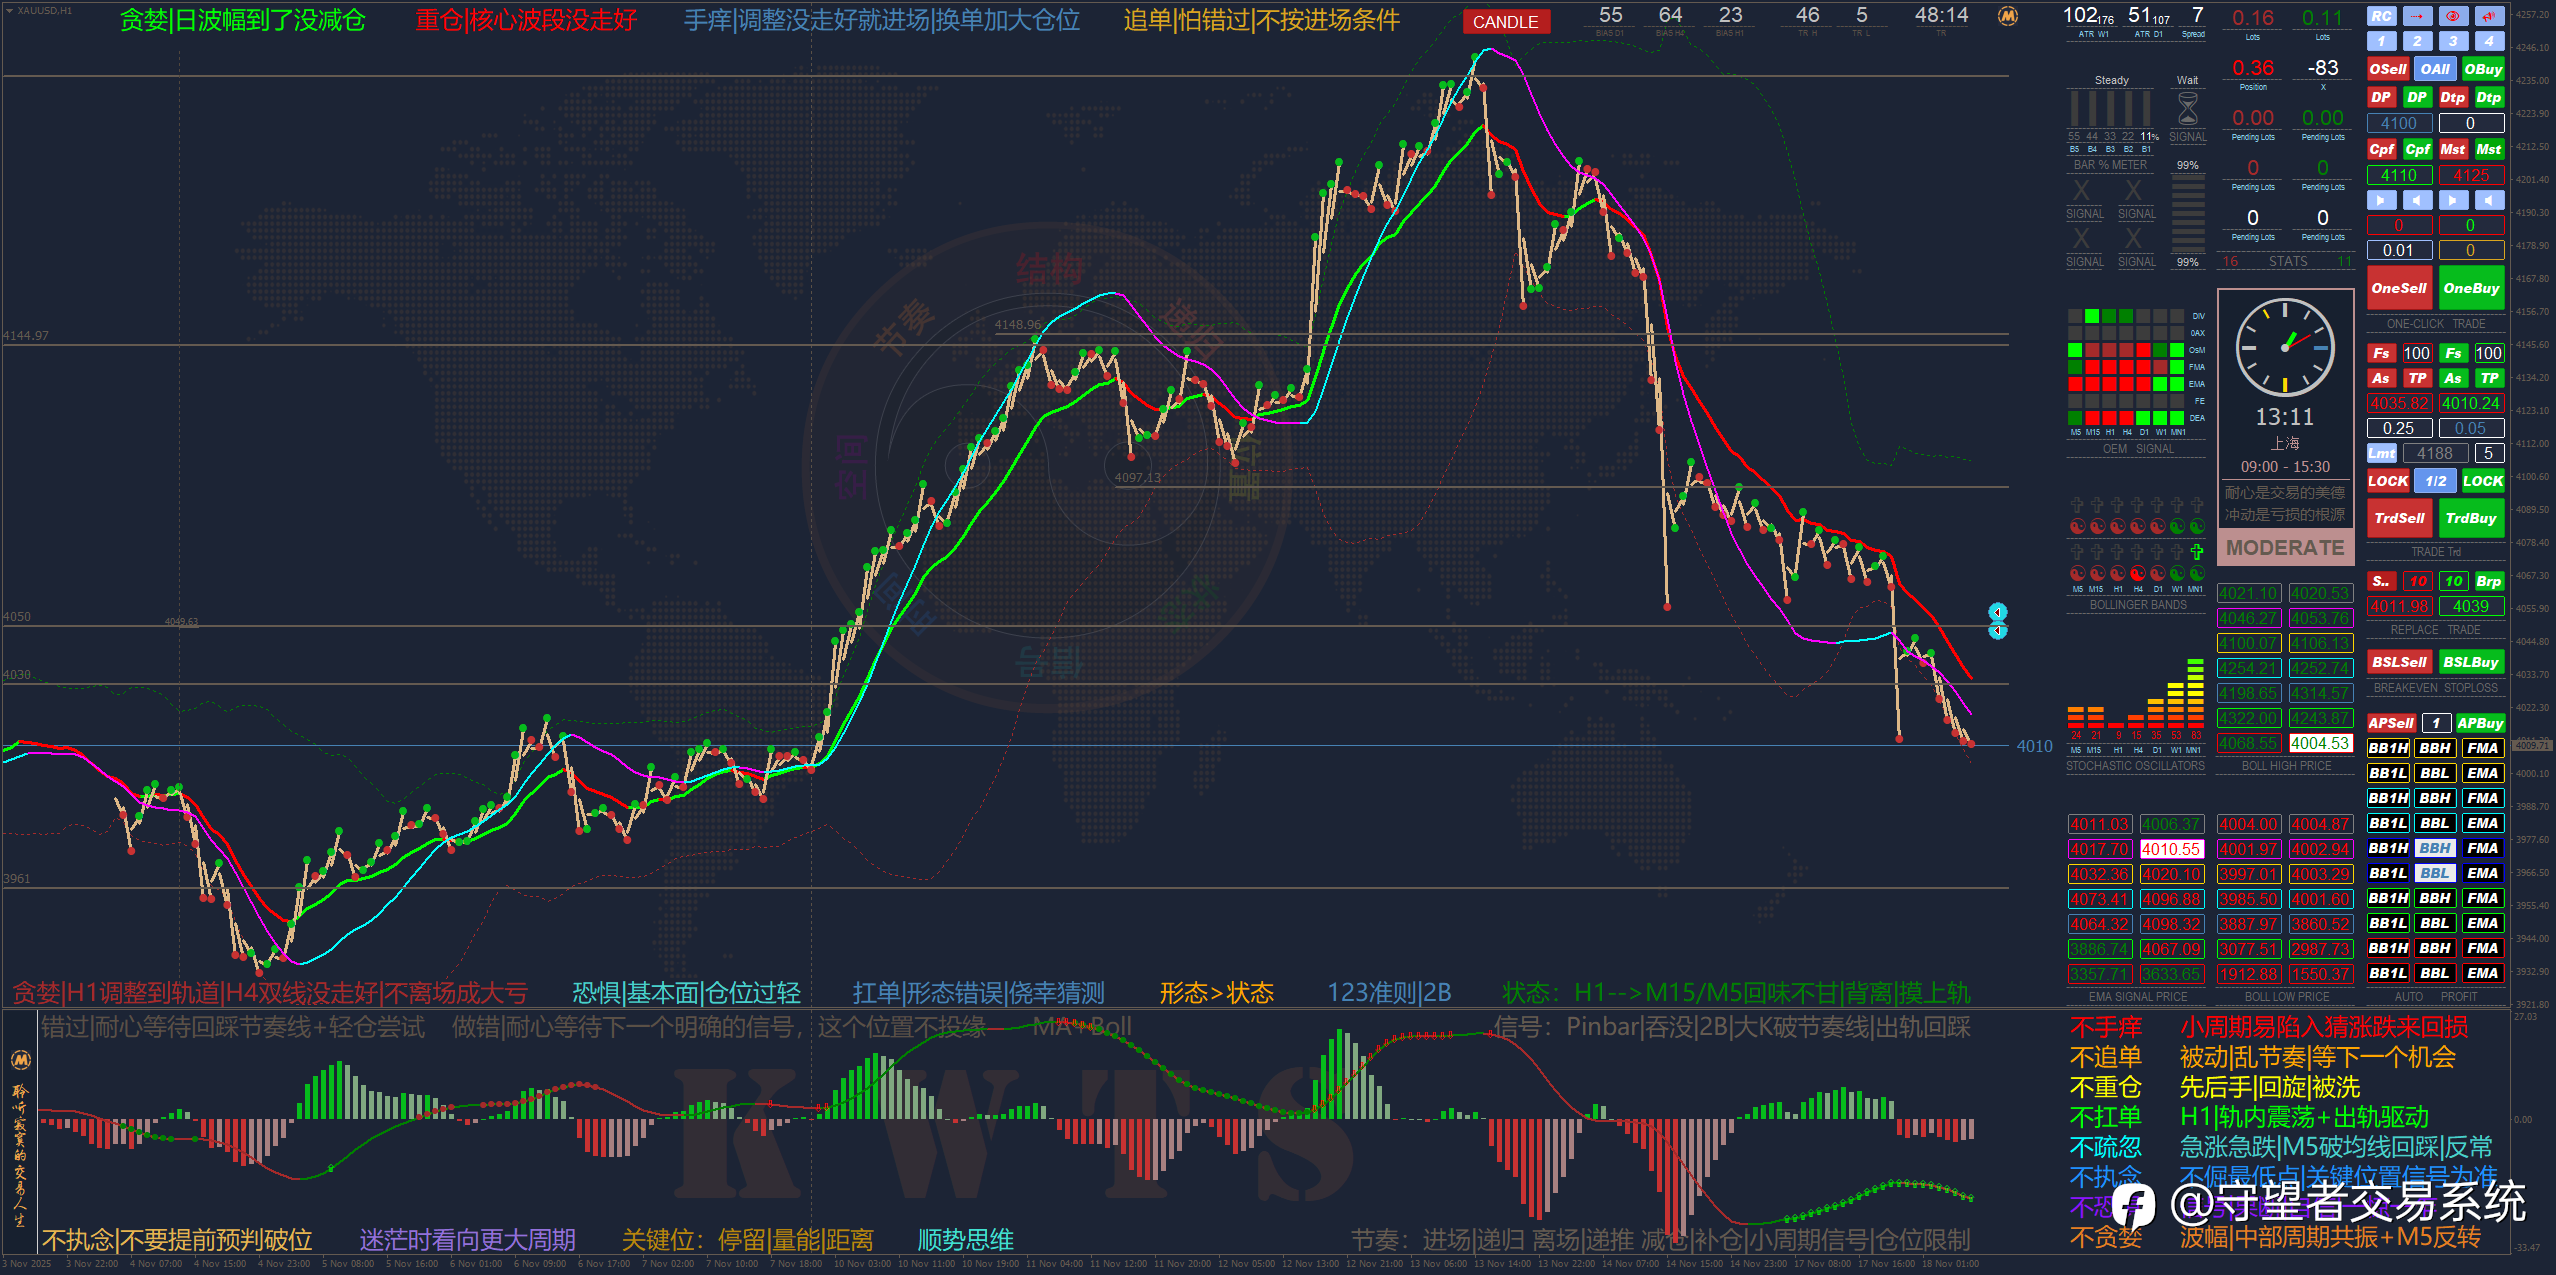Click the hourglass Wait signal icon
The height and width of the screenshot is (1275, 2556).
(2187, 108)
